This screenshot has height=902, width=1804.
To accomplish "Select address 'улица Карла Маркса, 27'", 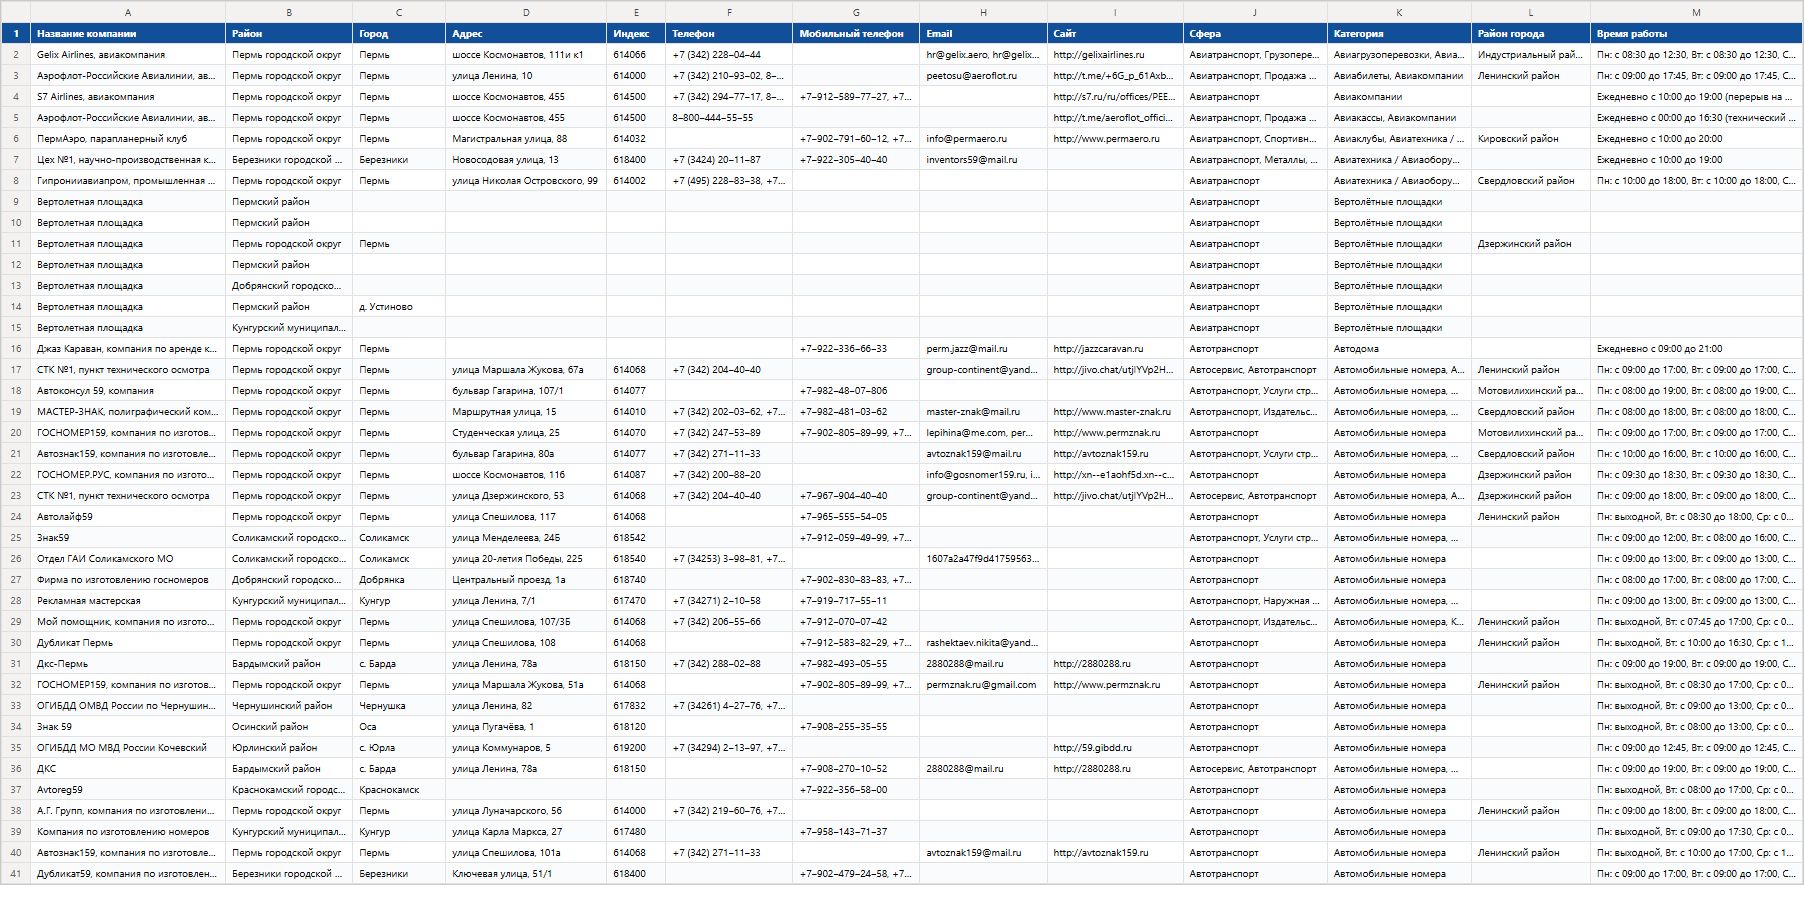I will click(x=526, y=832).
